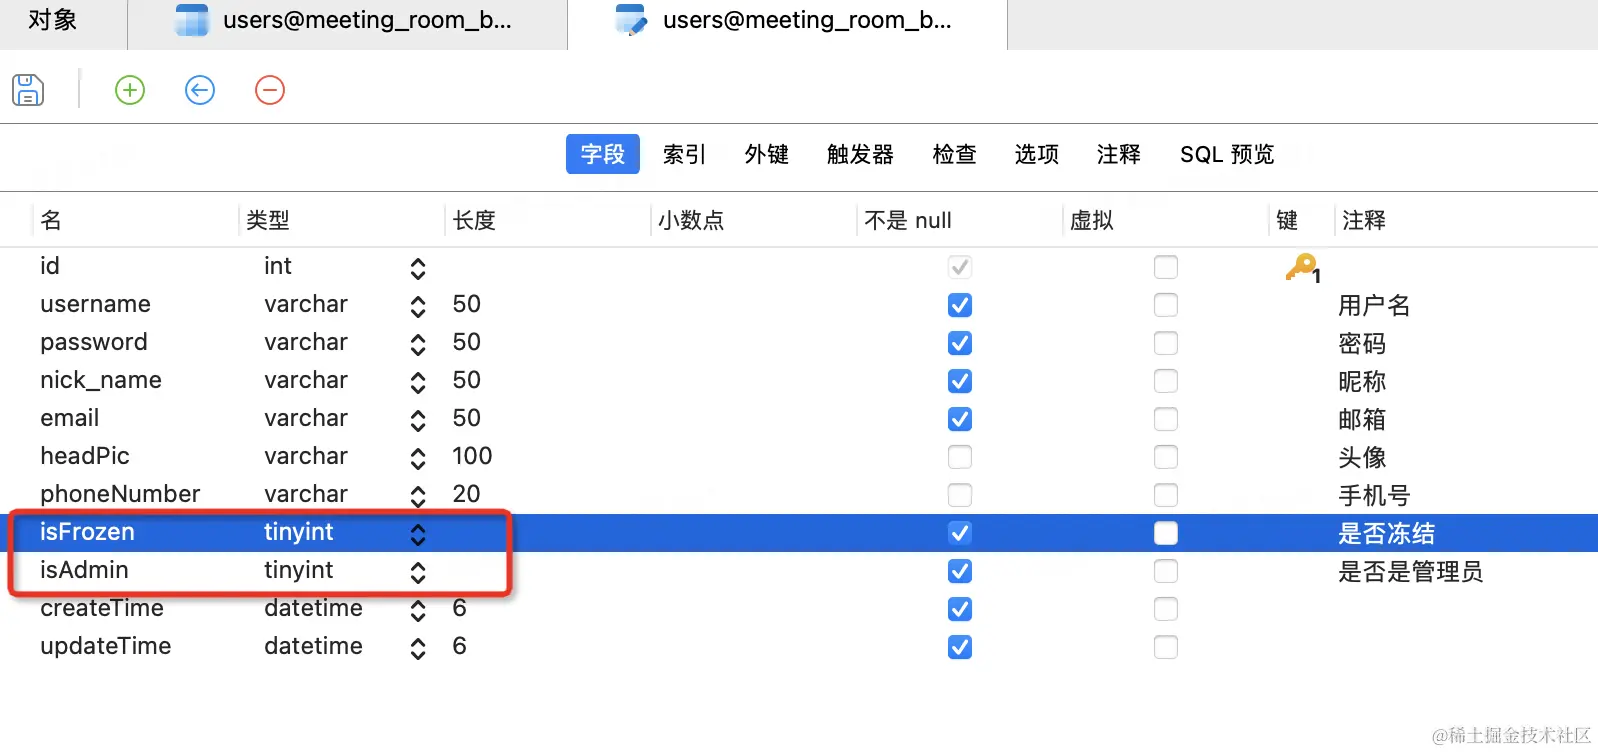Open type dropdown for nick_name field

(x=418, y=383)
